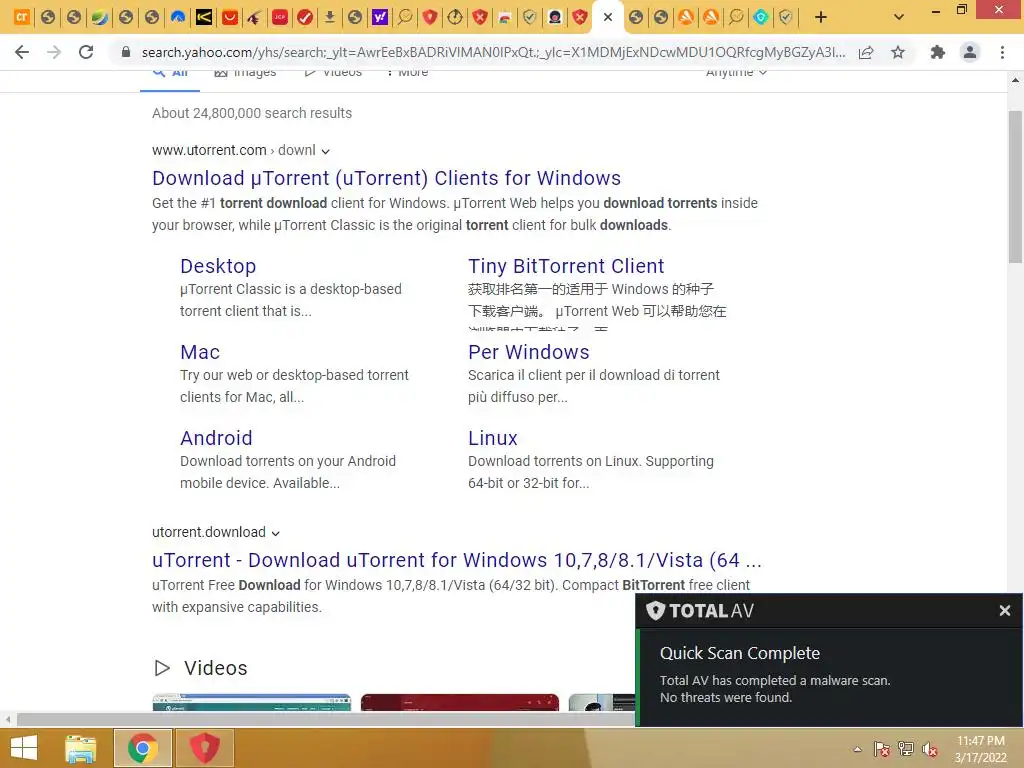This screenshot has height=768, width=1024.
Task: Dismiss the TotalAV Quick Scan notification
Action: [1004, 611]
